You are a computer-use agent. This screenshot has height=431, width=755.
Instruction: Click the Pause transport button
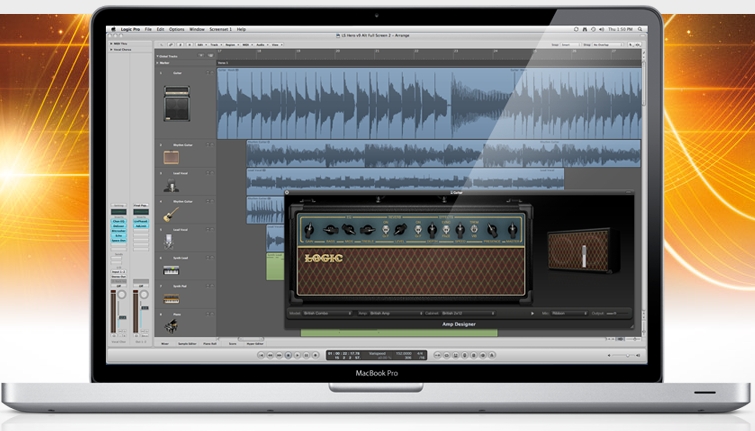tap(306, 355)
